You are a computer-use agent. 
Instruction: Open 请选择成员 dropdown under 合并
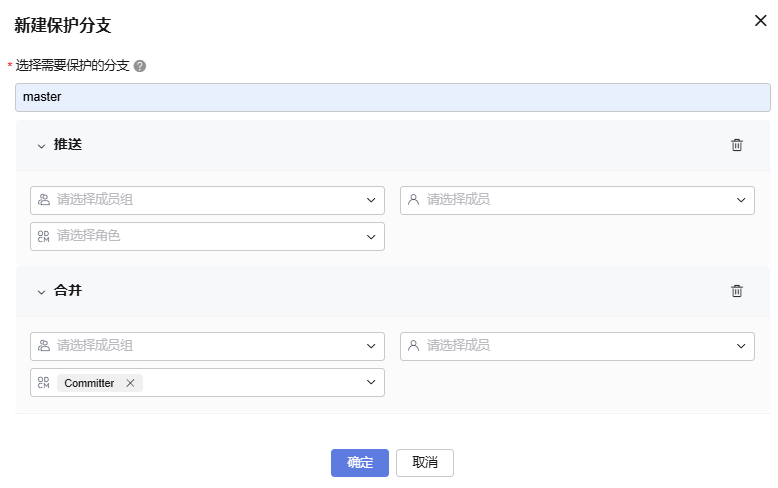[577, 346]
